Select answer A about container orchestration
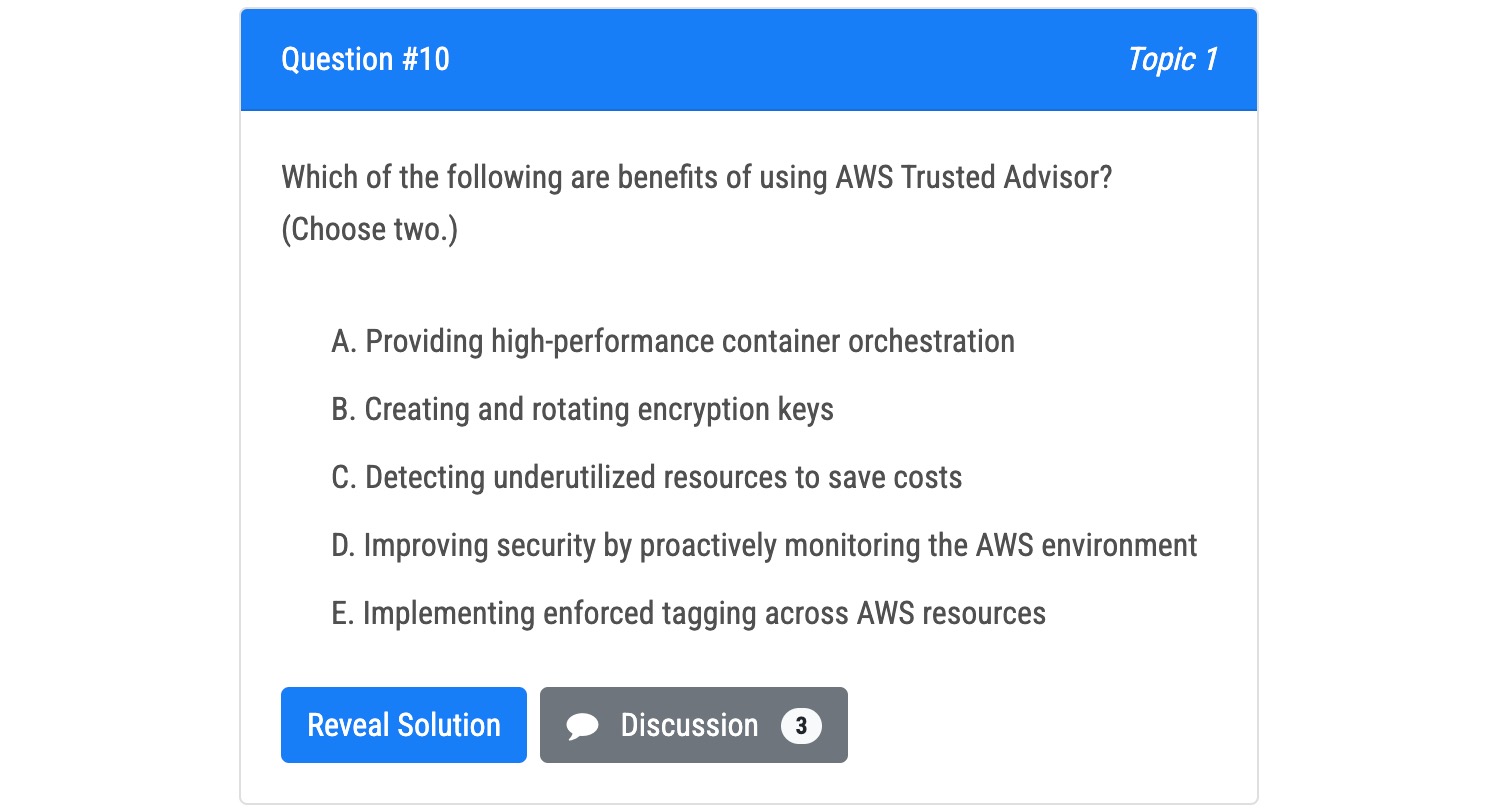Viewport: 1496px width, 812px height. (x=673, y=342)
